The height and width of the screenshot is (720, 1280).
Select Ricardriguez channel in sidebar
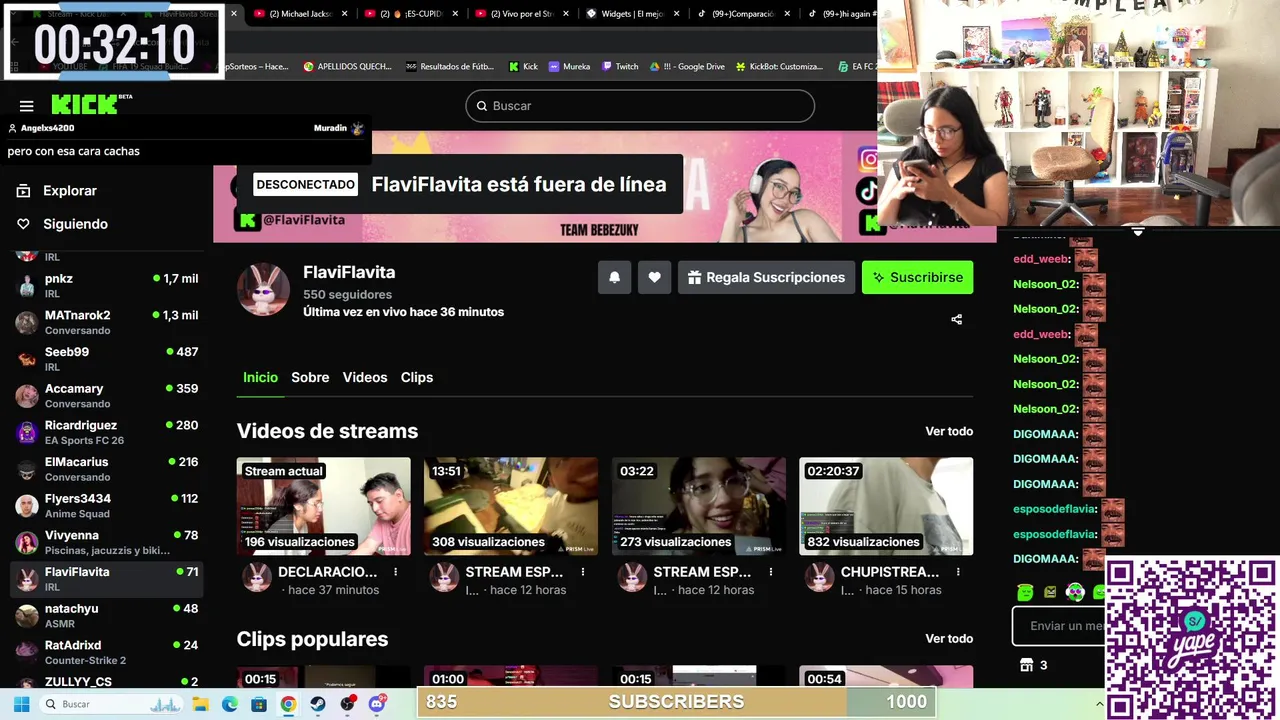pyautogui.click(x=106, y=432)
